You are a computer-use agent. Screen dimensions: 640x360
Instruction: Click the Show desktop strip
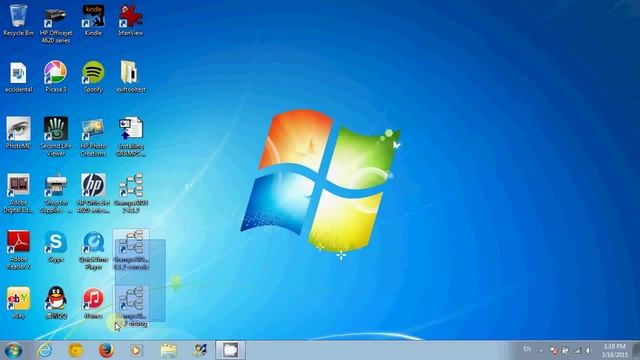[x=636, y=350]
